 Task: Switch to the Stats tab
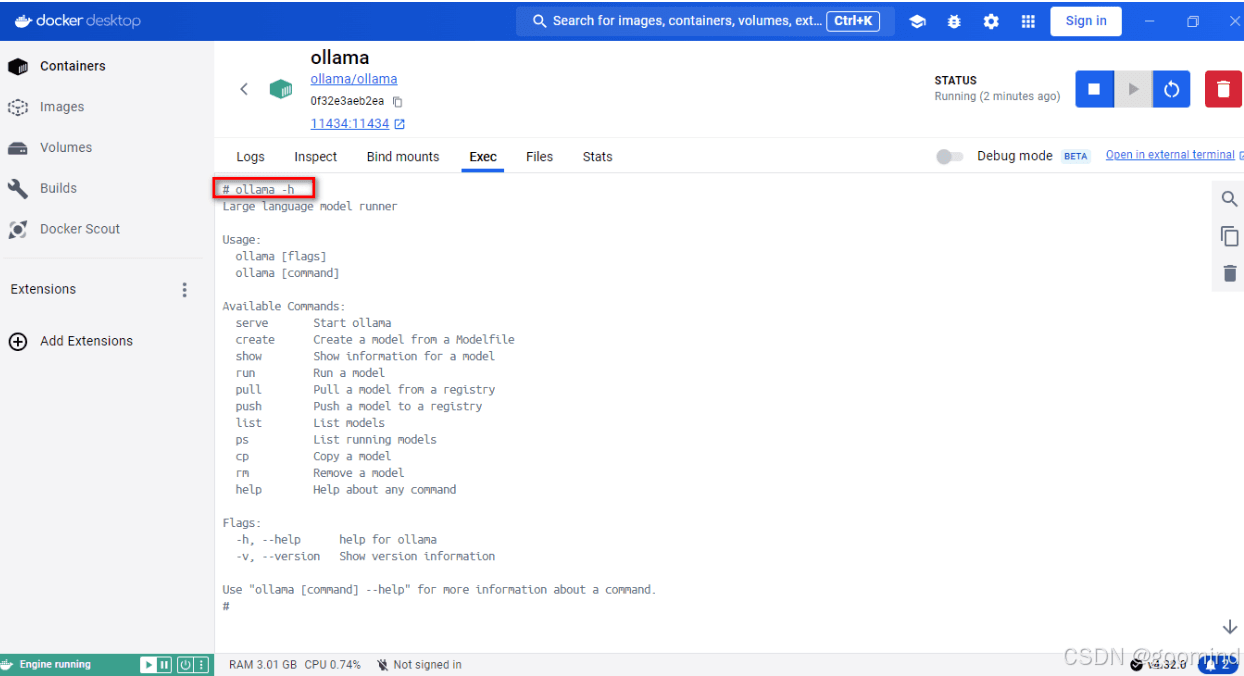pos(597,157)
